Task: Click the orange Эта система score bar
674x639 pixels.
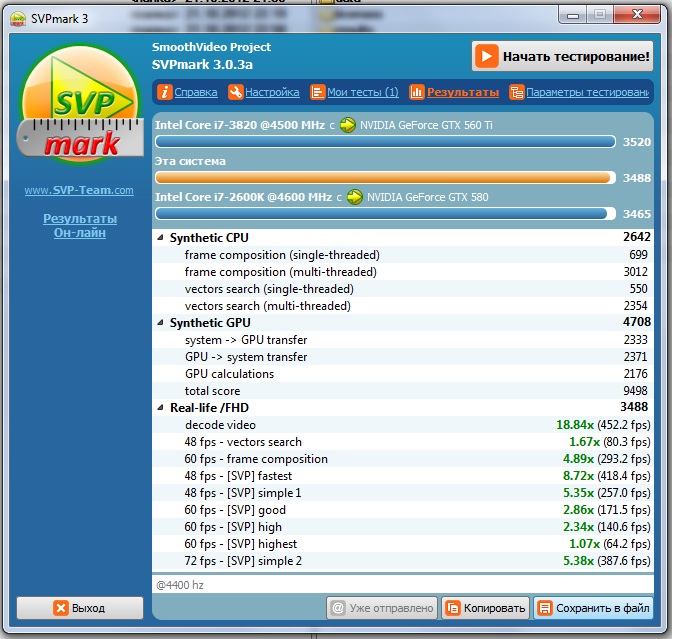Action: point(385,178)
